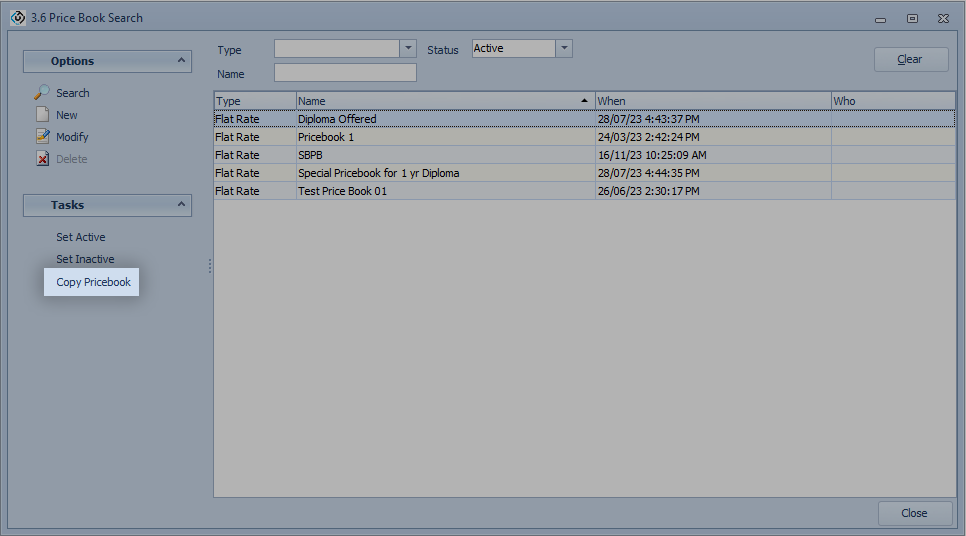This screenshot has width=966, height=536.
Task: Click the Modify pencil icon
Action: coord(42,137)
